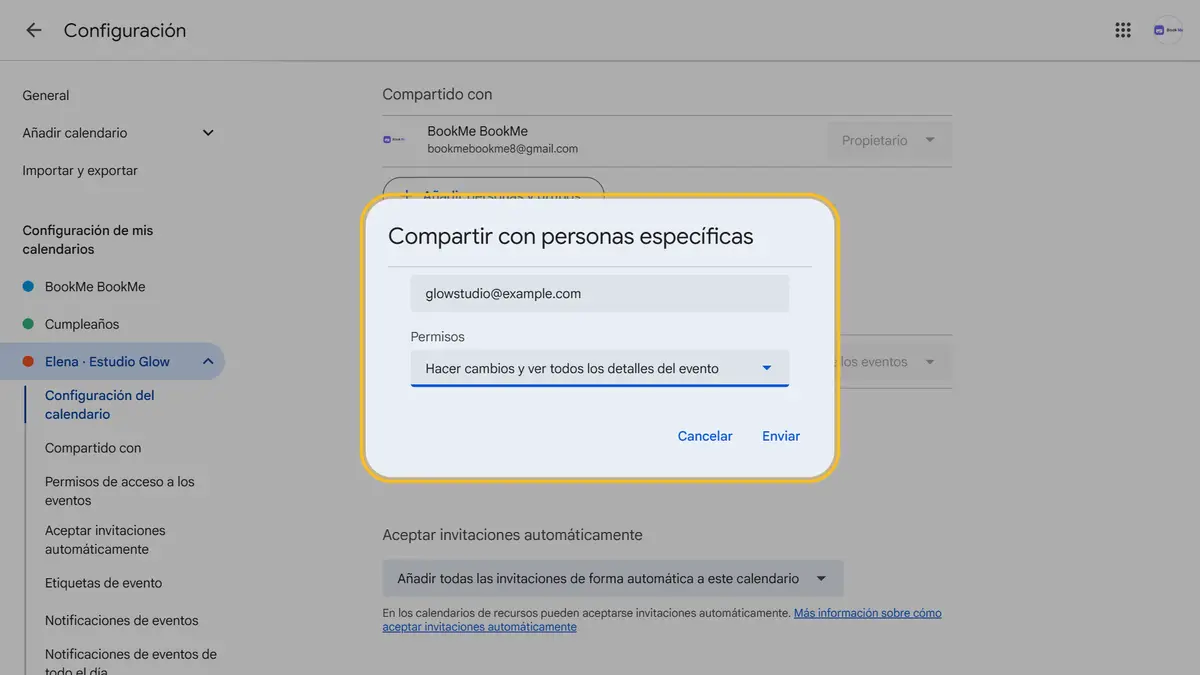Go to Compartido con in sidebar
Image resolution: width=1200 pixels, height=675 pixels.
tap(93, 448)
